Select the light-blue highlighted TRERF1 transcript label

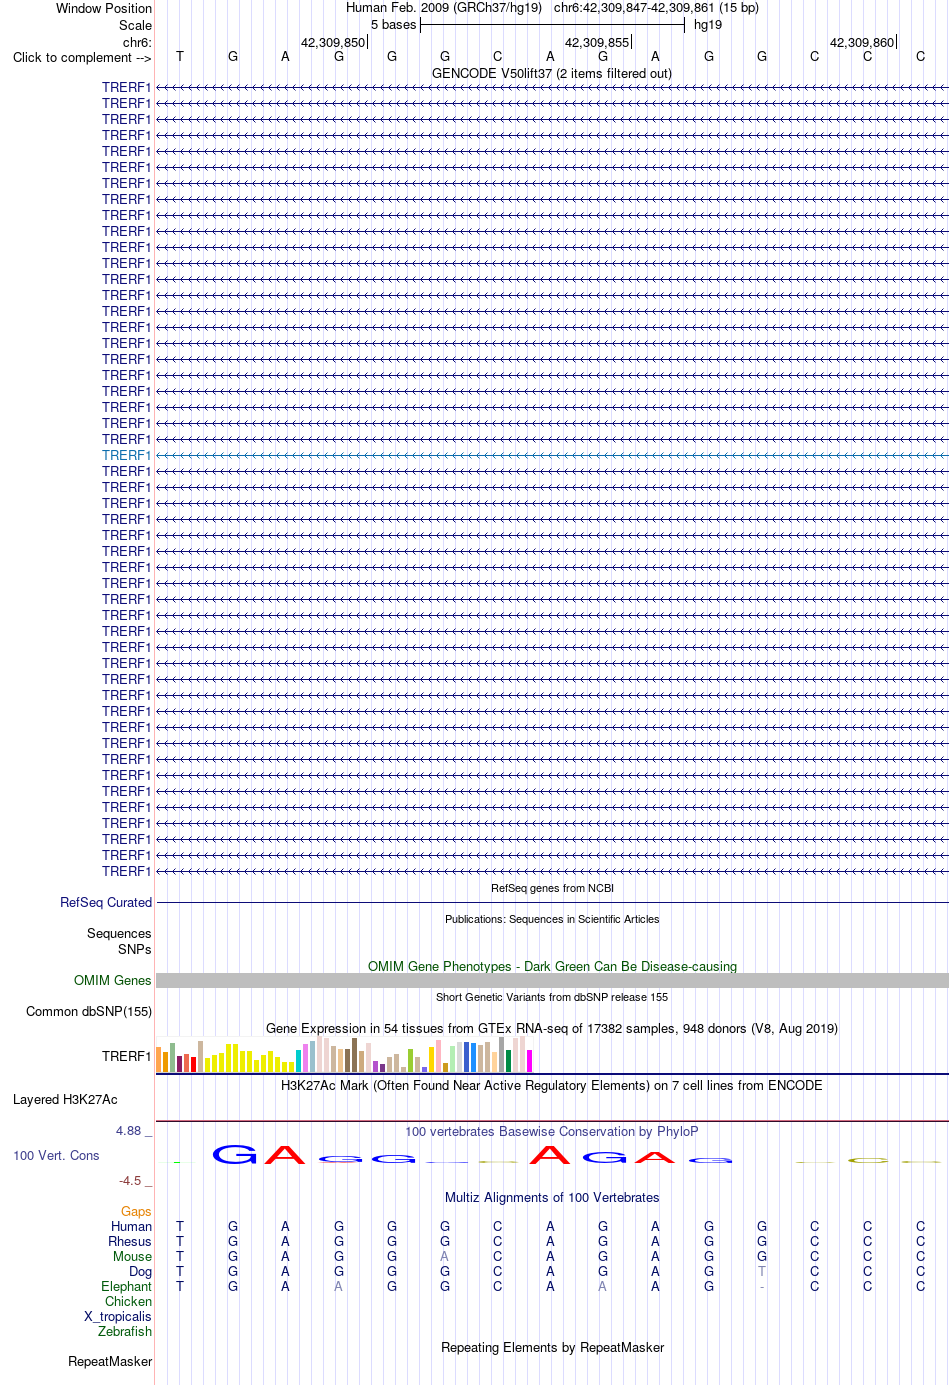coord(126,456)
